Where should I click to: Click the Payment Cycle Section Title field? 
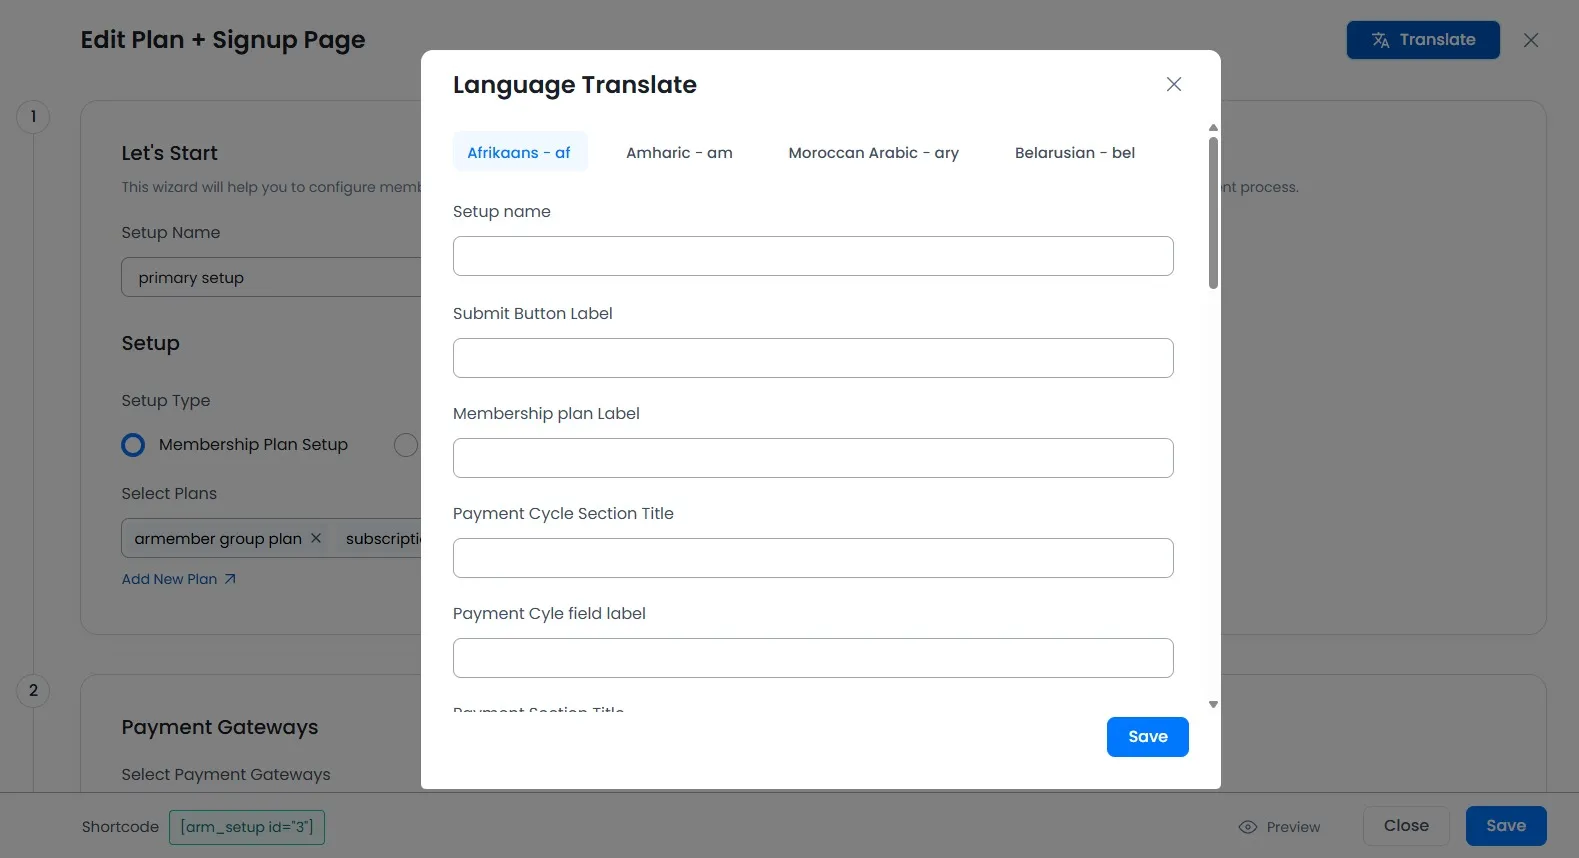[x=813, y=558]
